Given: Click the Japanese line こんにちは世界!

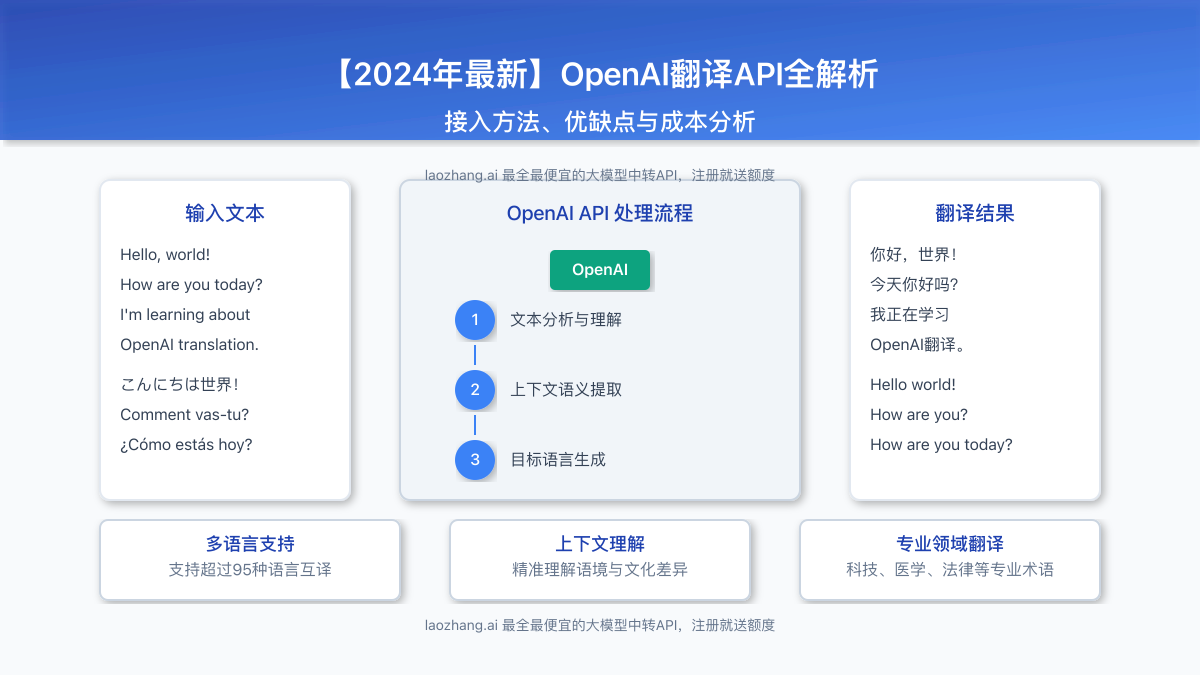Looking at the screenshot, I should pyautogui.click(x=179, y=385).
